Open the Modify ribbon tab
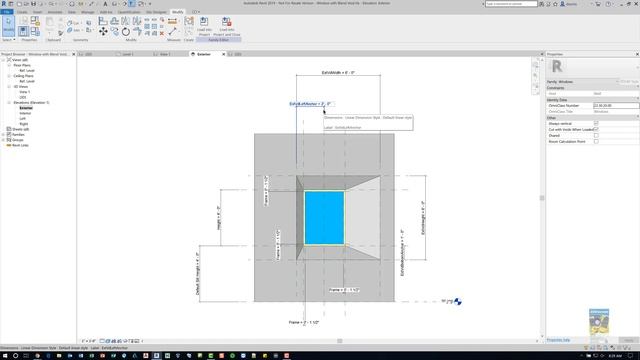The height and width of the screenshot is (360, 640). (178, 12)
